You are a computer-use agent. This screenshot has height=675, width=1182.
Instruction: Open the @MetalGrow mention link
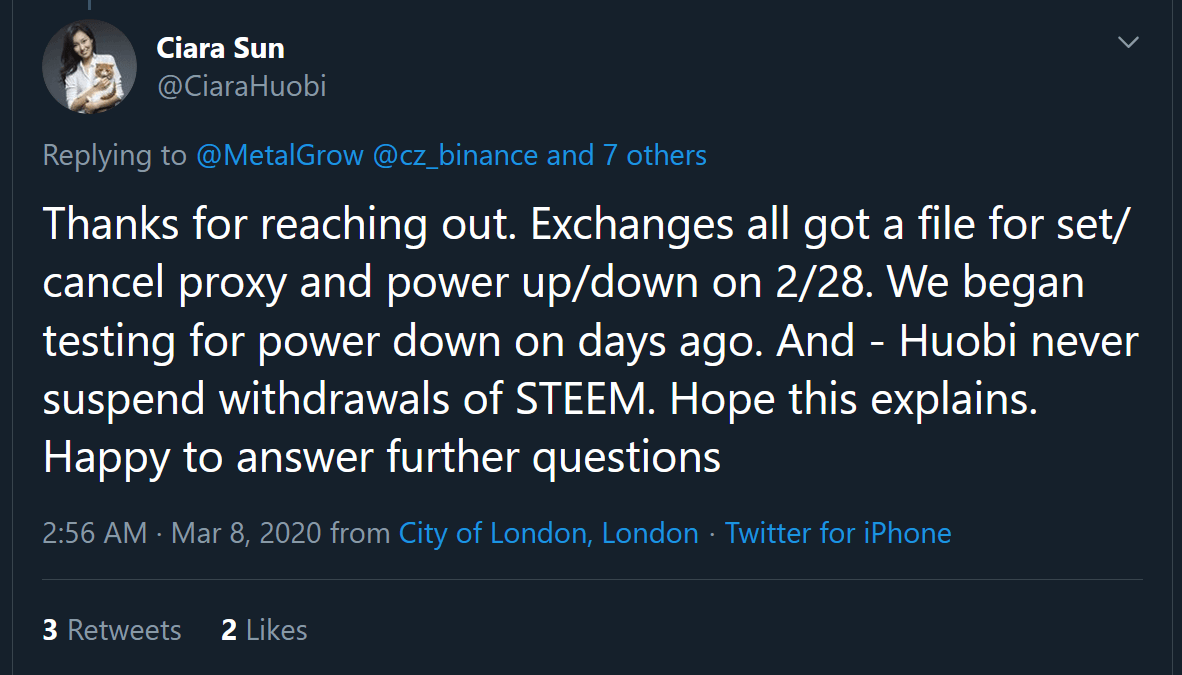(279, 156)
